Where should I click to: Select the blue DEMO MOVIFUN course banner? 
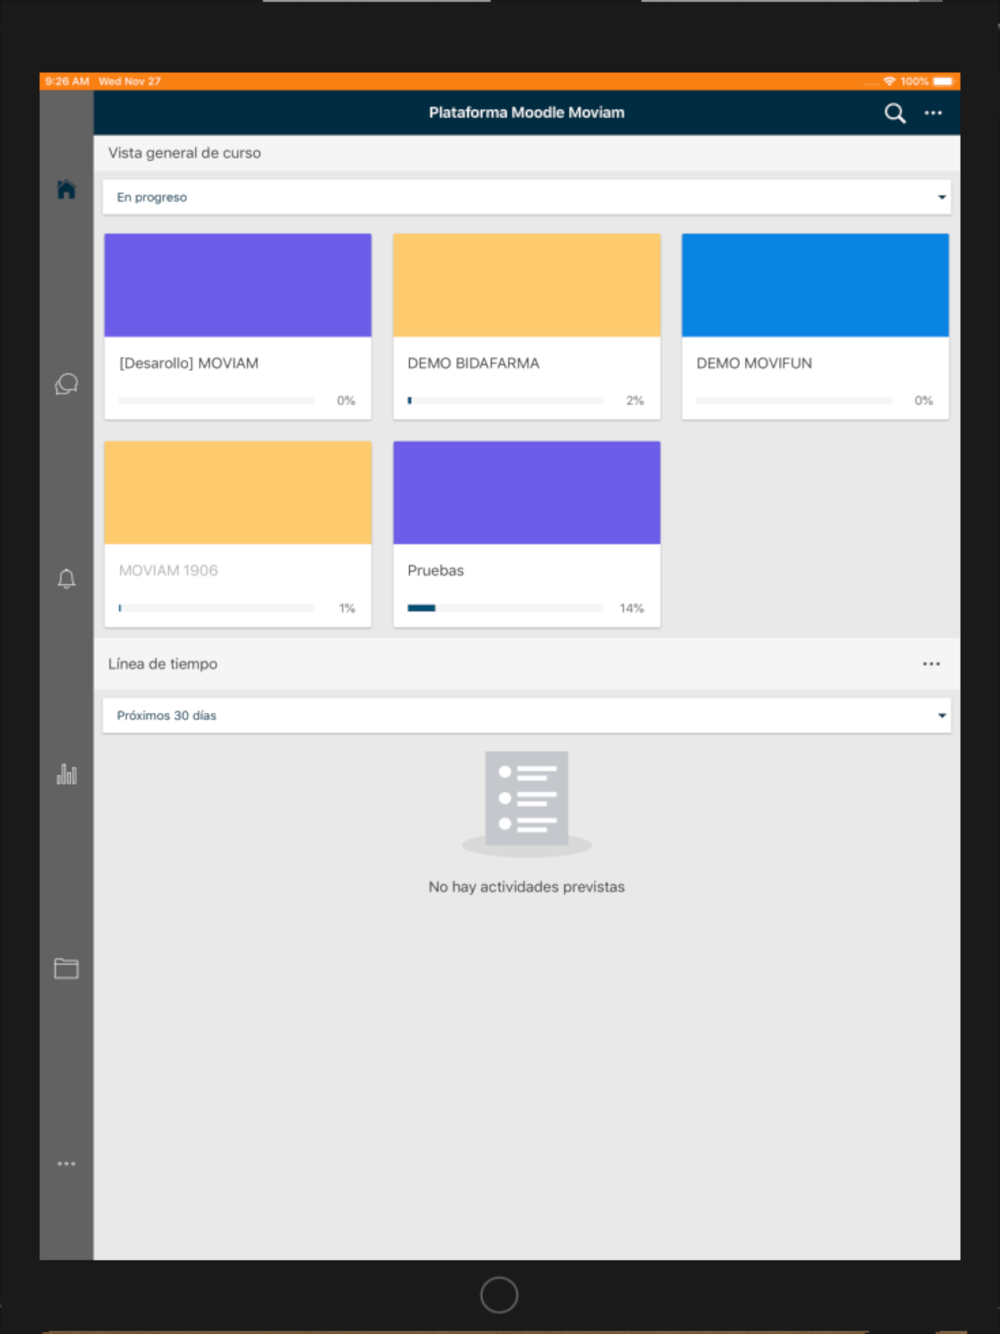click(815, 285)
